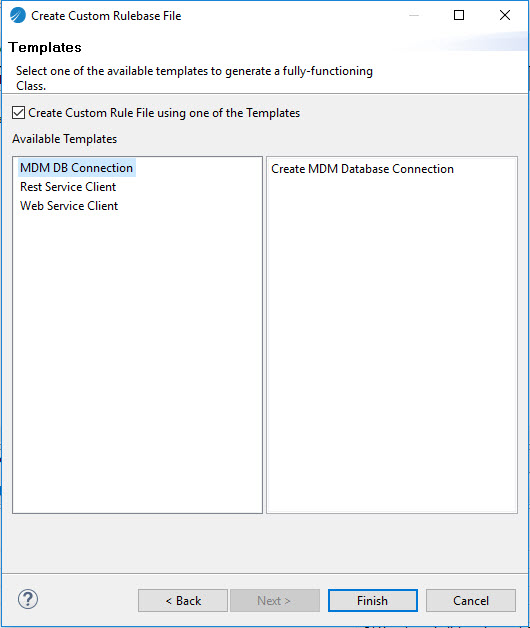
Task: Complete the wizard with Finish
Action: (373, 600)
